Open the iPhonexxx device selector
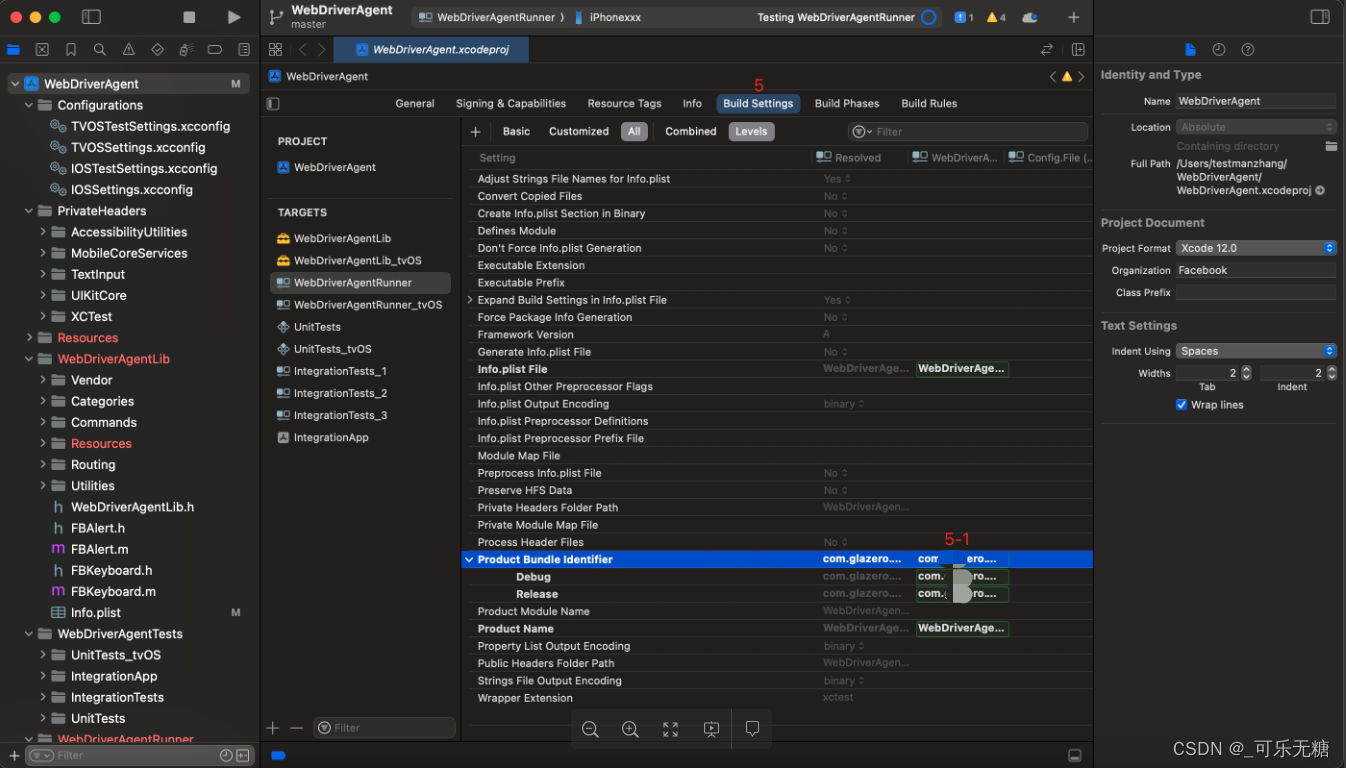The image size is (1346, 768). tap(608, 17)
